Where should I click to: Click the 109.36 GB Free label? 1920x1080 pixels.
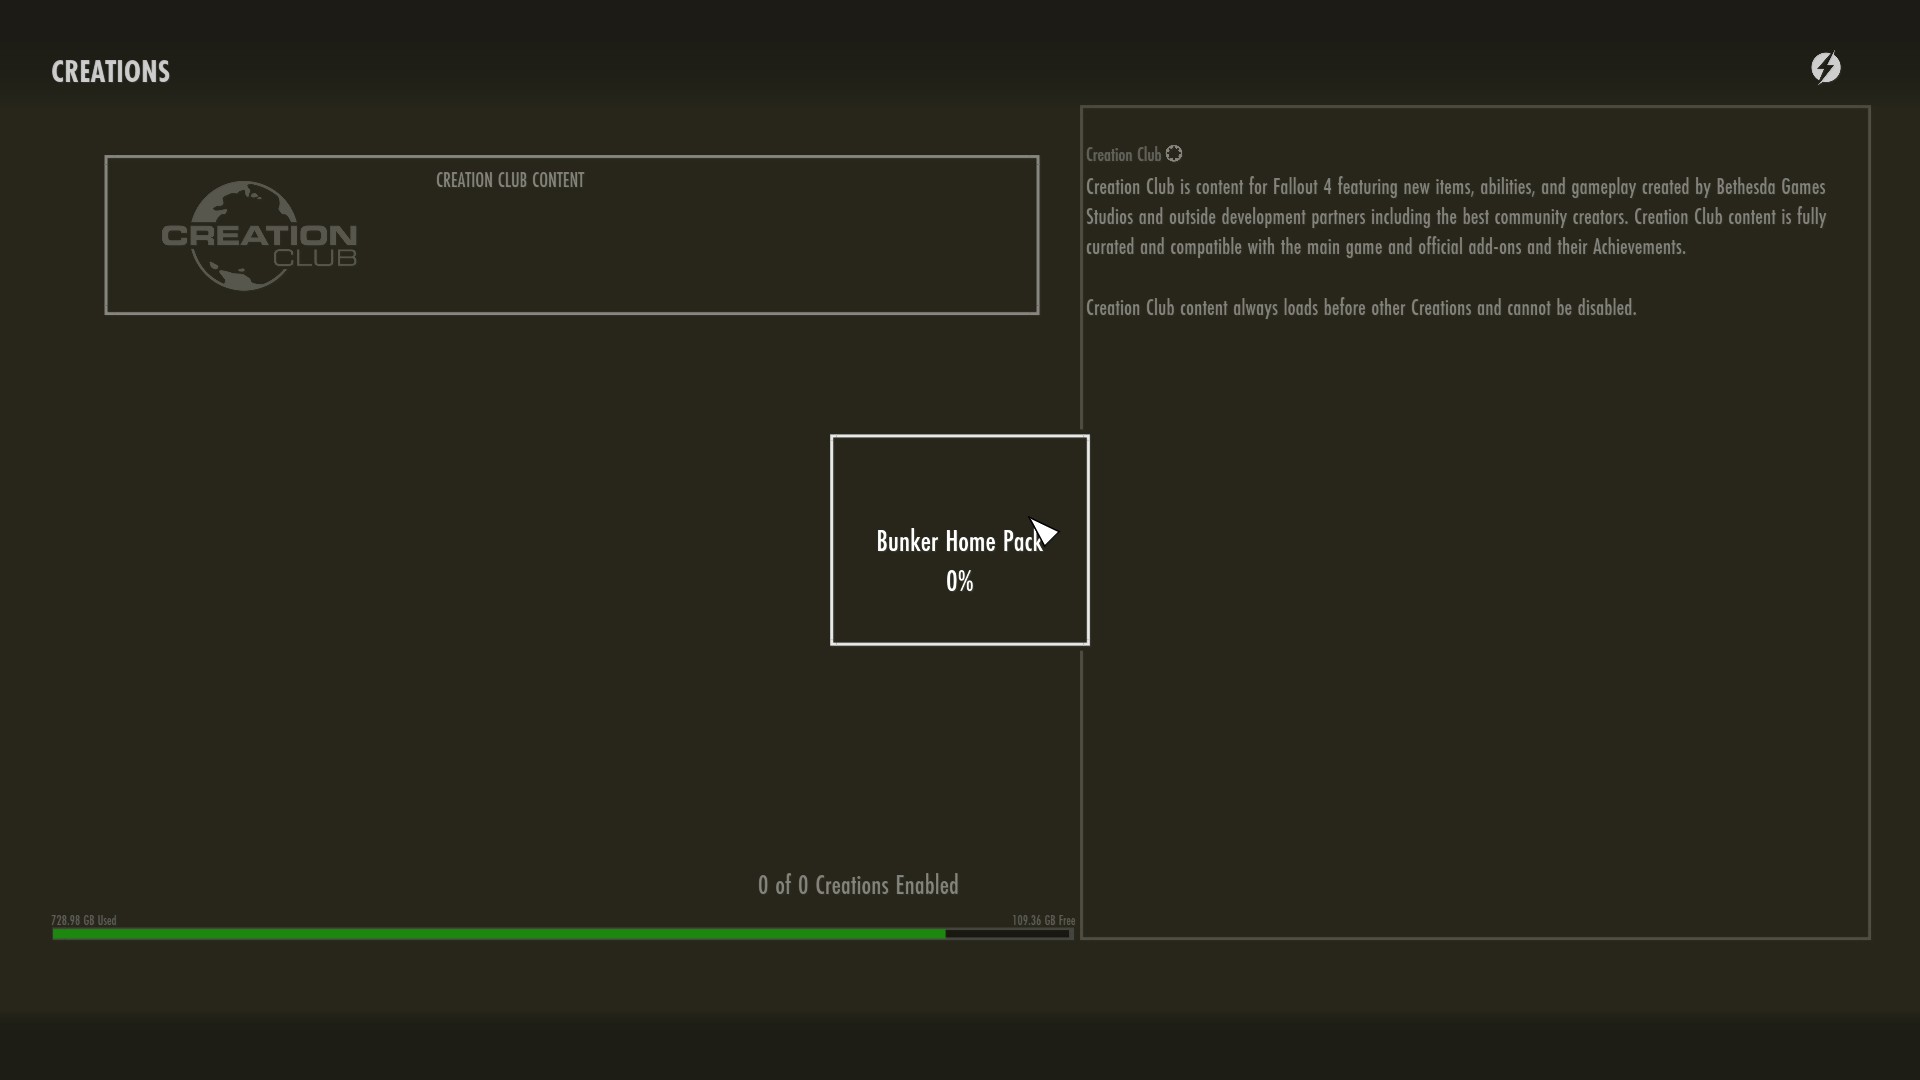coord(1043,920)
